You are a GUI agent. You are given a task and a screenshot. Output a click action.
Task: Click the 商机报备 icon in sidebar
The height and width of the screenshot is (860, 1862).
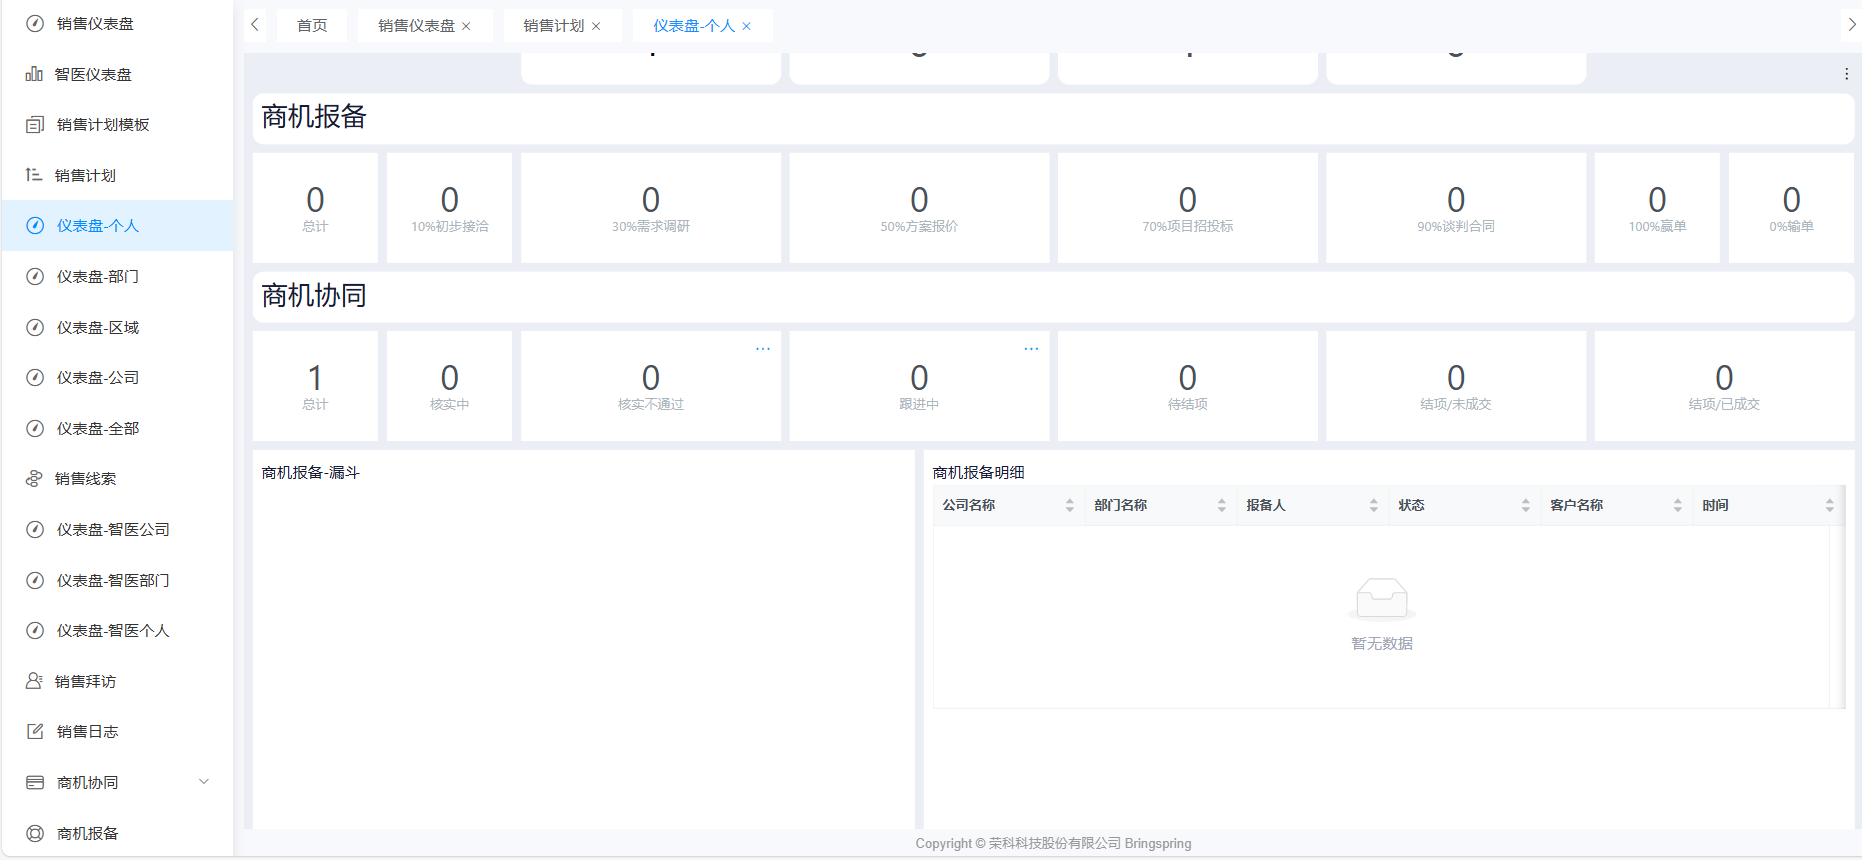(x=35, y=833)
